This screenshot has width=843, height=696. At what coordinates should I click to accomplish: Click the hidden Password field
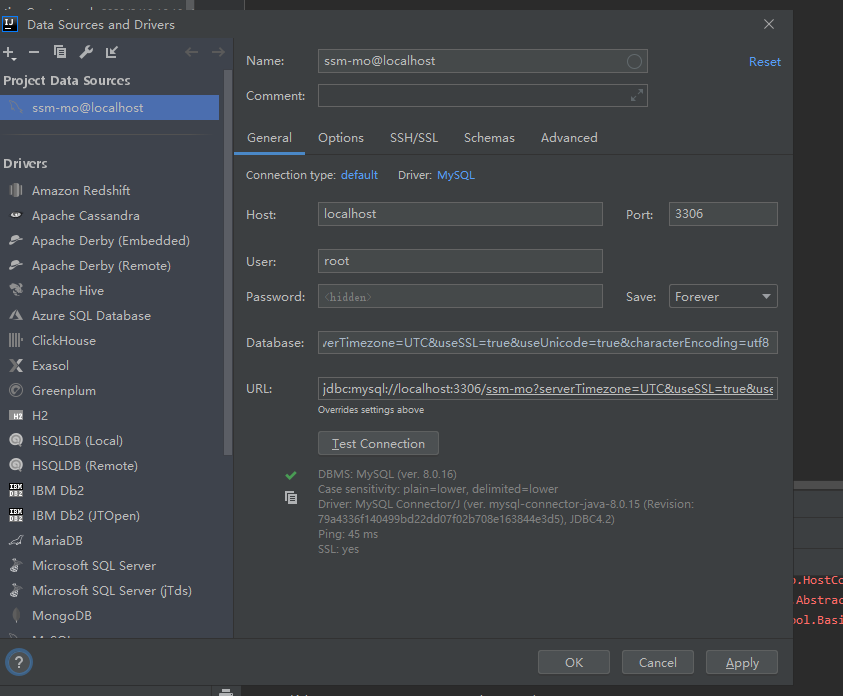(x=460, y=296)
